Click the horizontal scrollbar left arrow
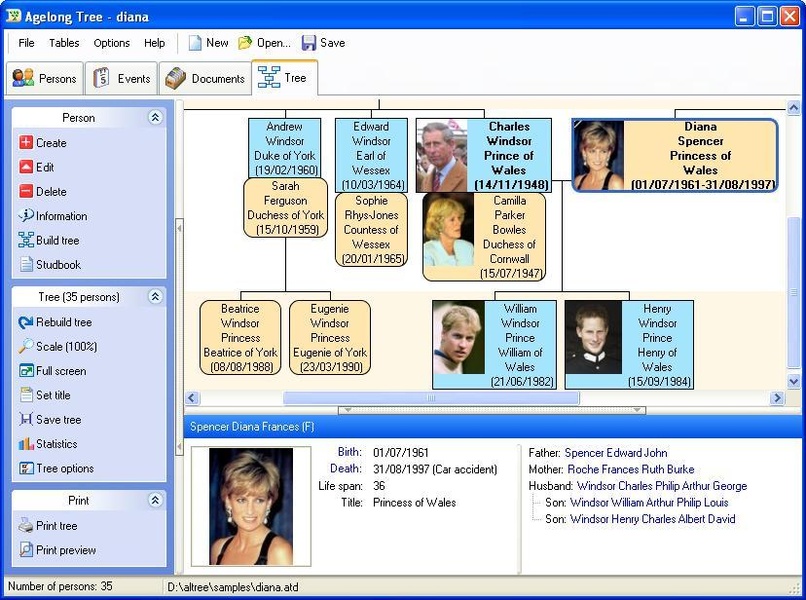The image size is (806, 600). pos(192,398)
